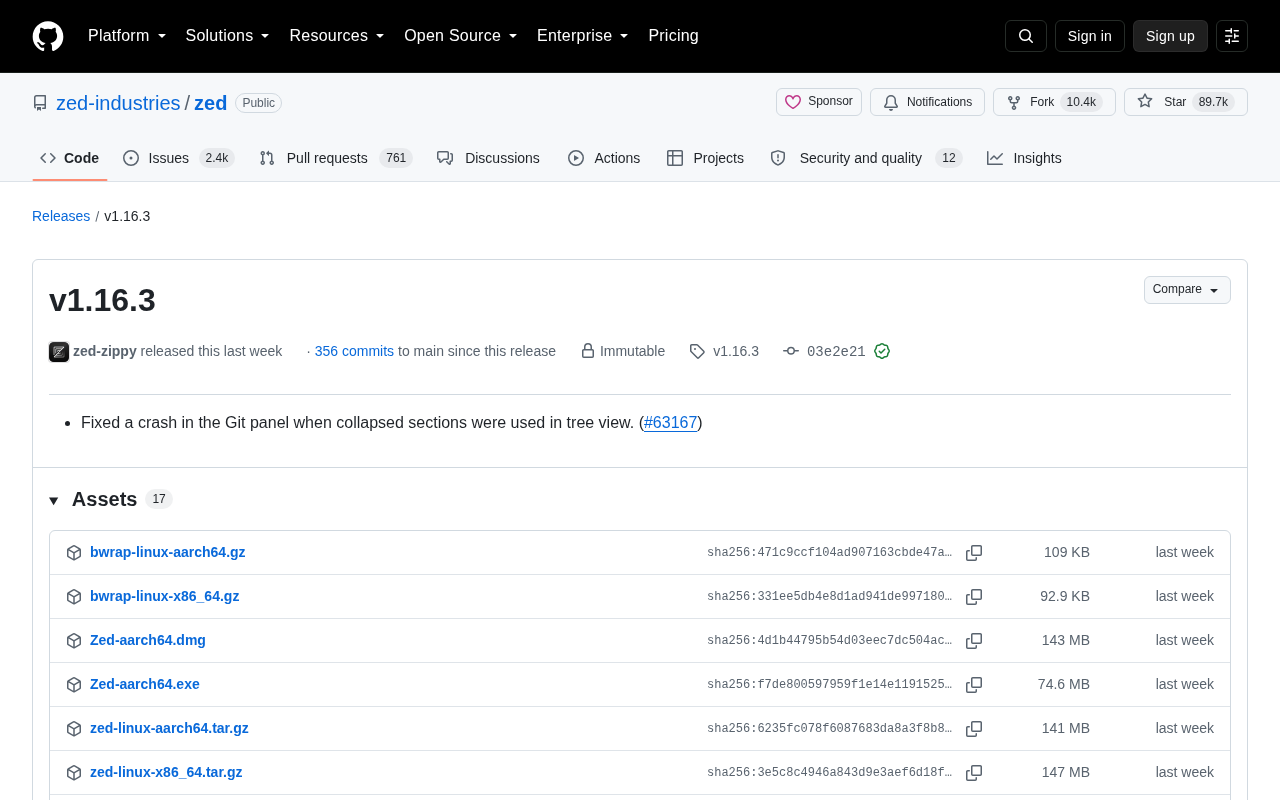
Task: Click the Sign up button
Action: coord(1170,36)
